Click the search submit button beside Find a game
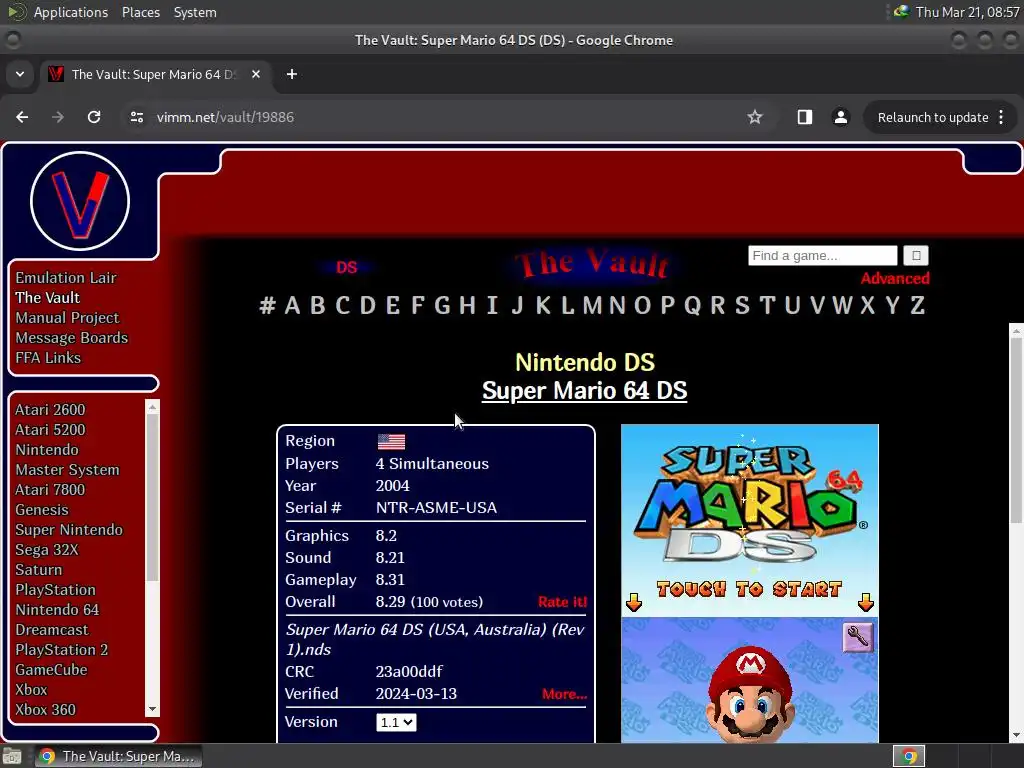The image size is (1024, 768). (916, 255)
